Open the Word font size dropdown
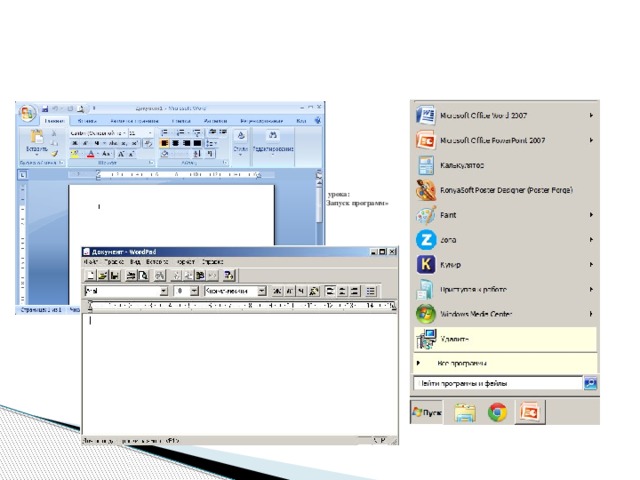This screenshot has width=640, height=480. click(x=149, y=133)
